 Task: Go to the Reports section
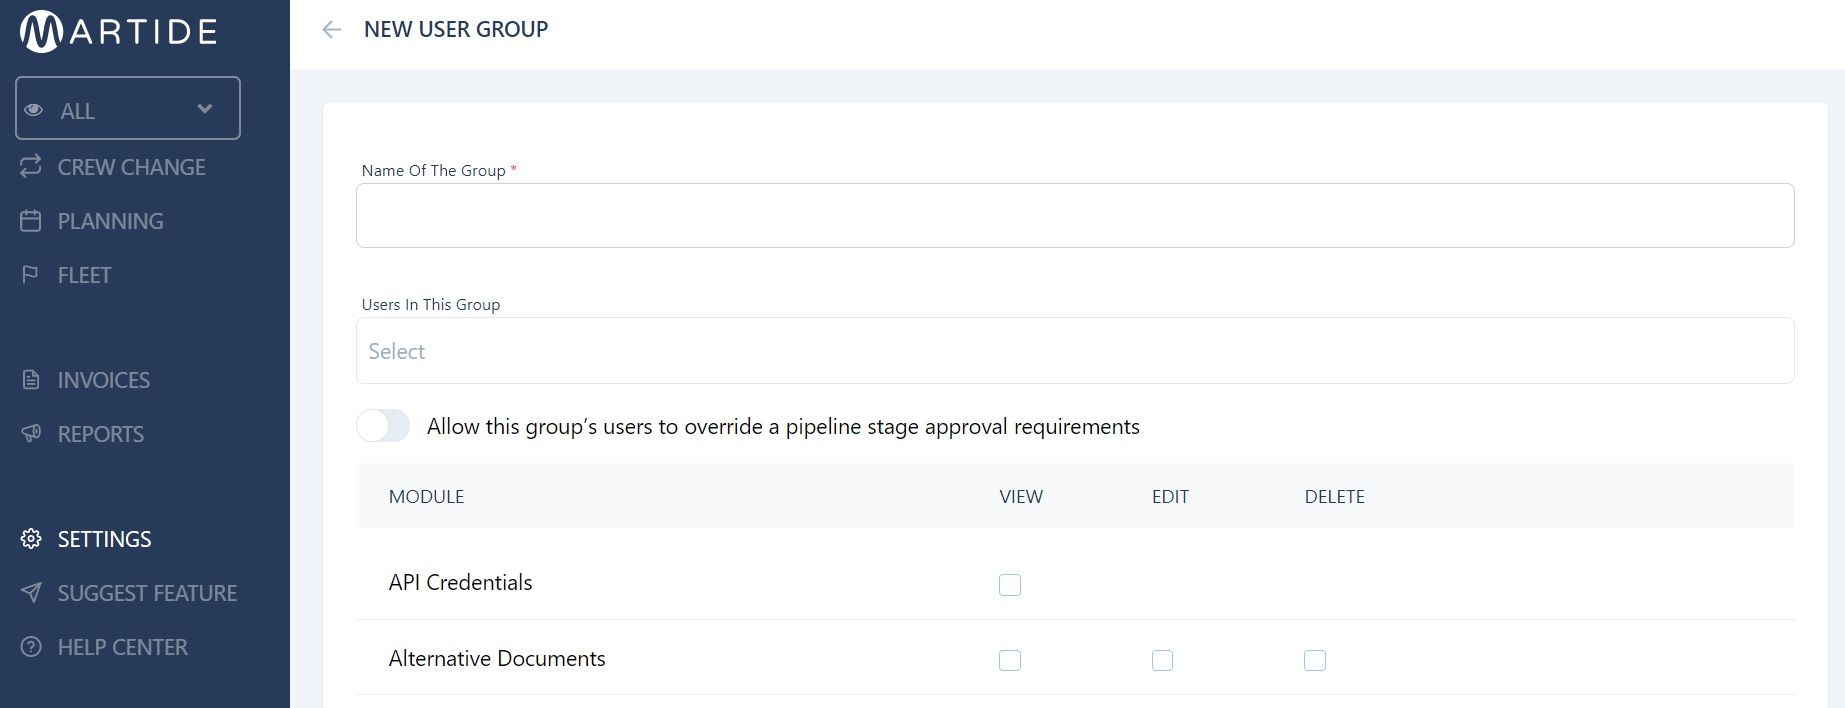point(100,434)
